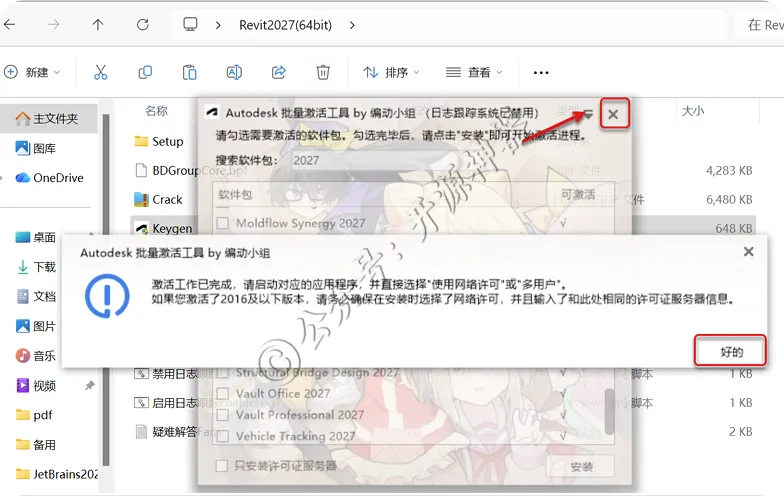The width and height of the screenshot is (784, 496).
Task: Click the Rename icon in the toolbar
Action: 234,72
